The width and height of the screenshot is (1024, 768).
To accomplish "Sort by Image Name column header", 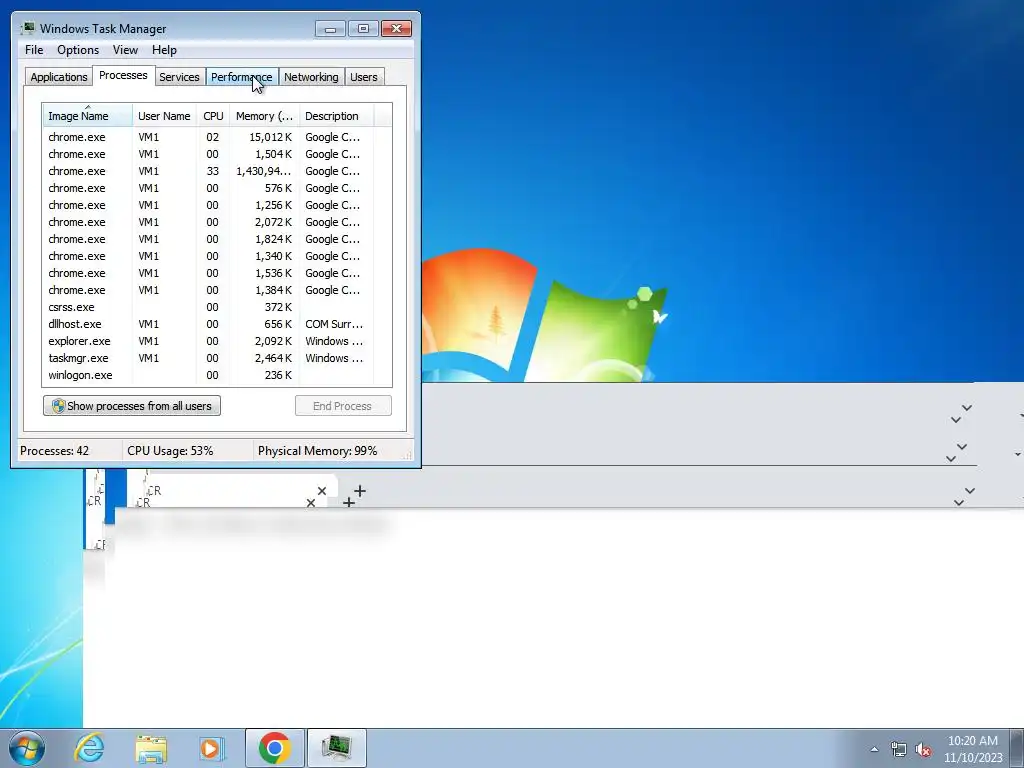I will point(88,116).
